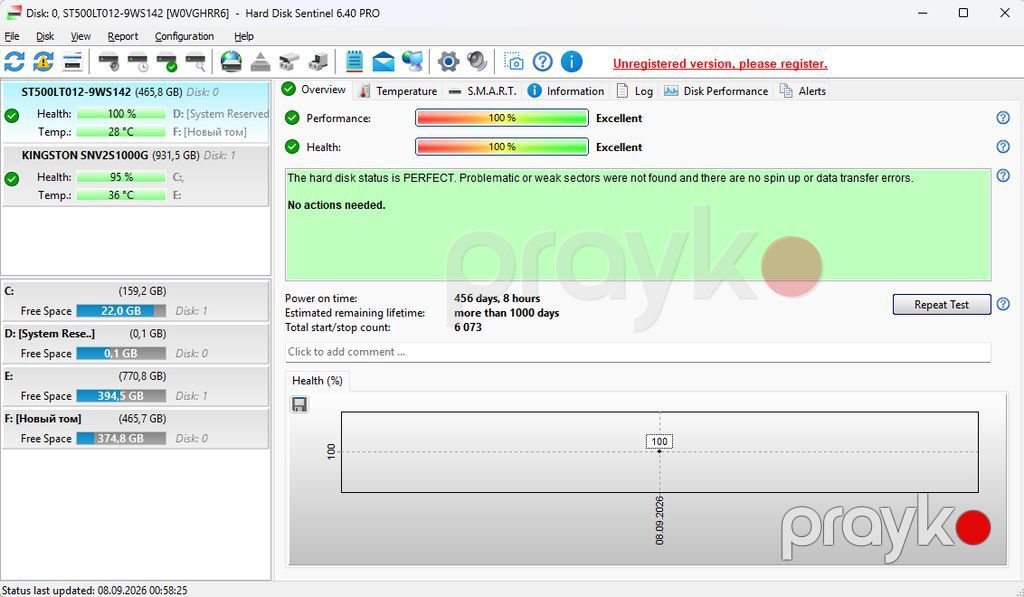Switch to the Overview tab
Viewport: 1024px width, 597px height.
[315, 89]
